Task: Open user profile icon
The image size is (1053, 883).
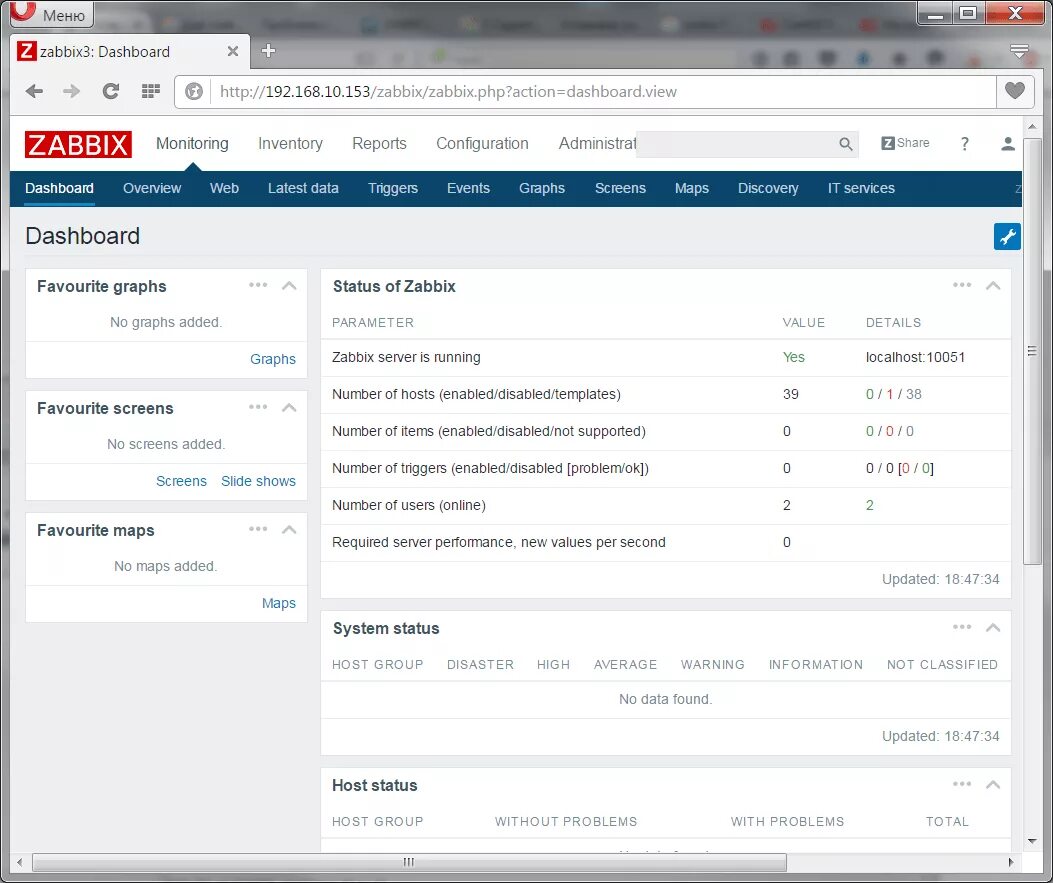Action: [x=1007, y=144]
